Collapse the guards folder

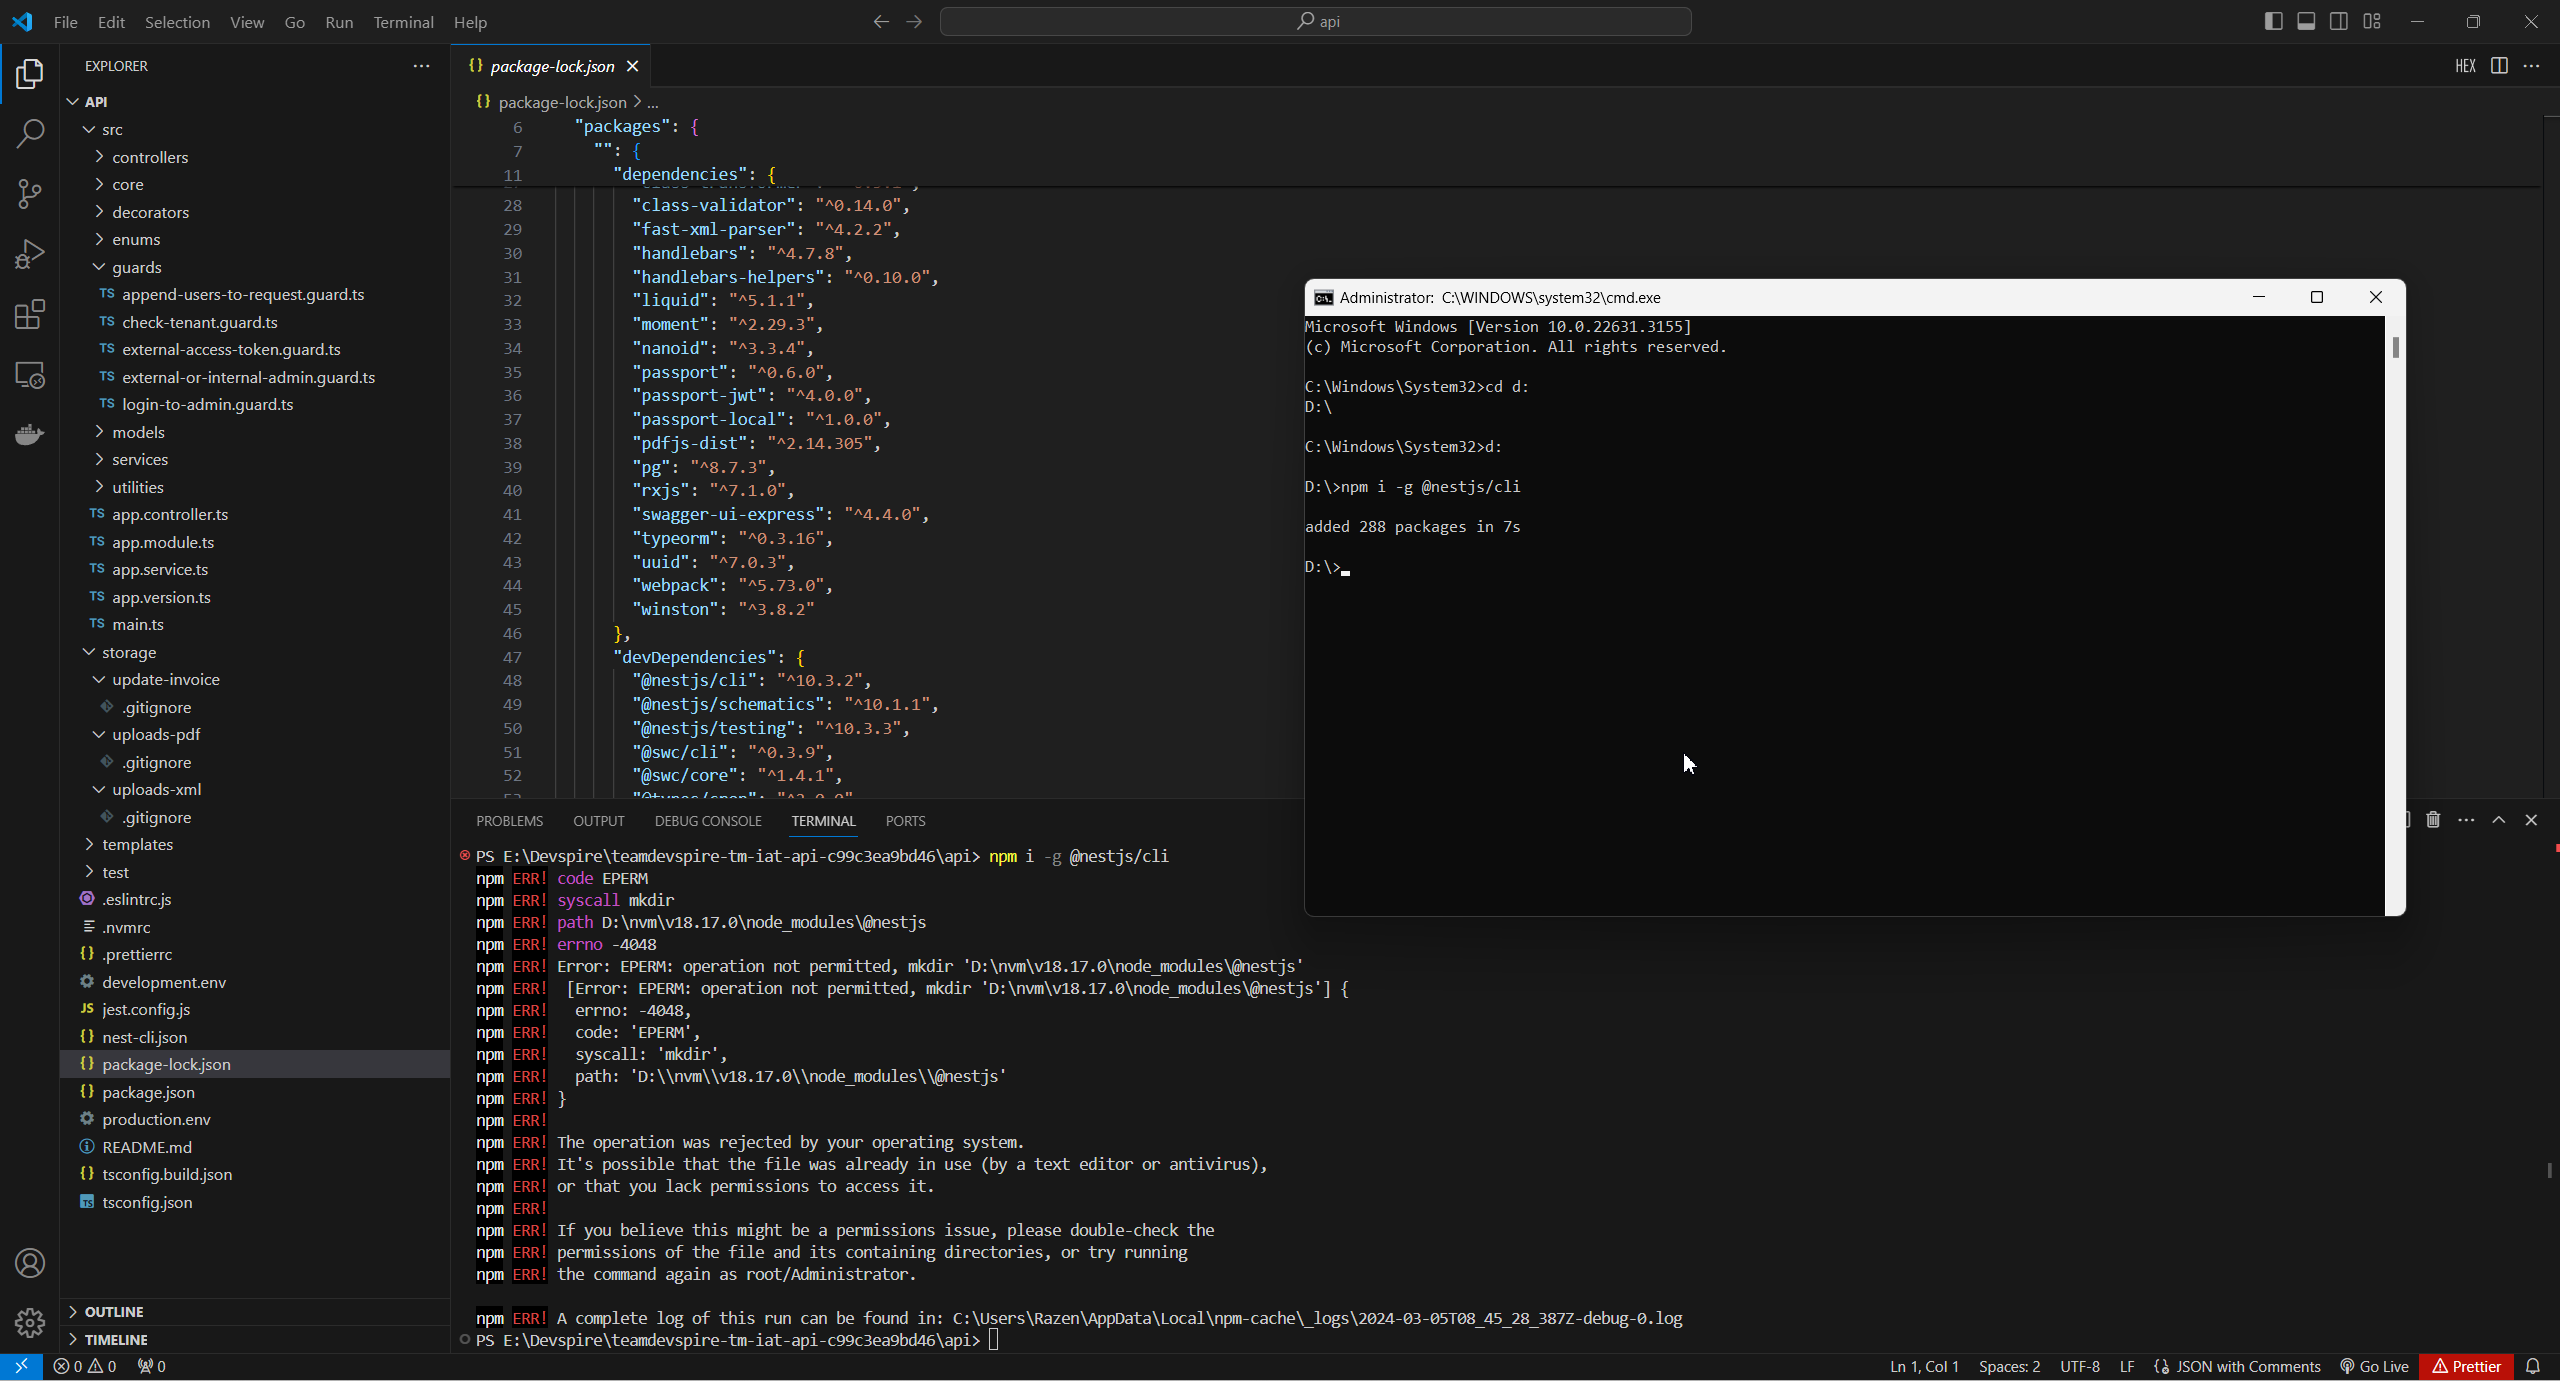pyautogui.click(x=136, y=267)
